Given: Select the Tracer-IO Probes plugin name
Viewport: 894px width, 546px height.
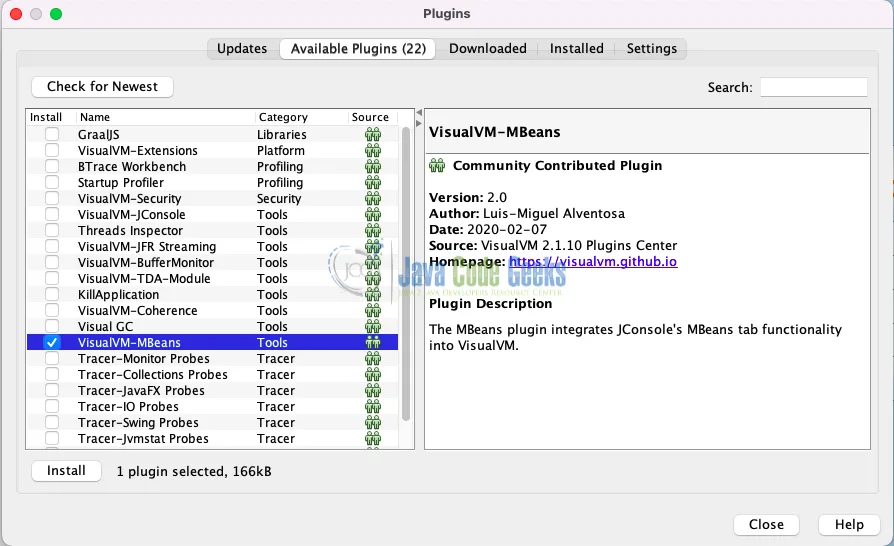Looking at the screenshot, I should [128, 406].
